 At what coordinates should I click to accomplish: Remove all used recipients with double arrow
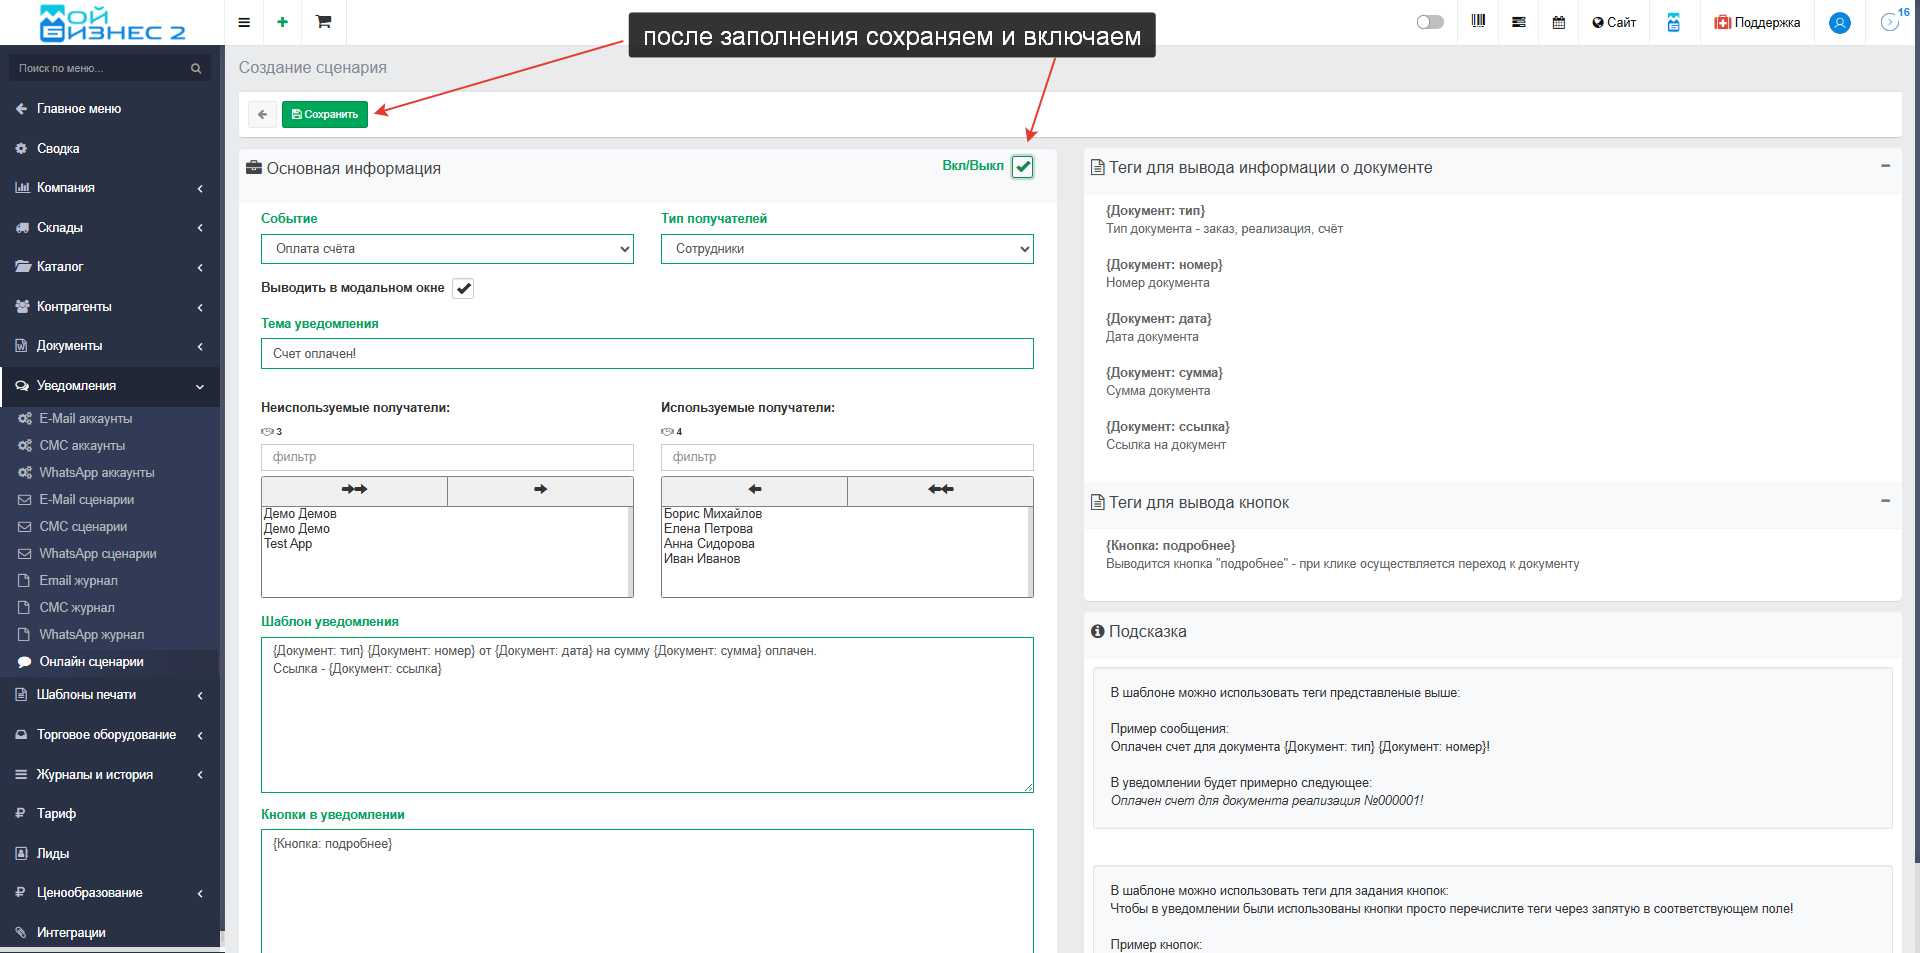tap(940, 490)
